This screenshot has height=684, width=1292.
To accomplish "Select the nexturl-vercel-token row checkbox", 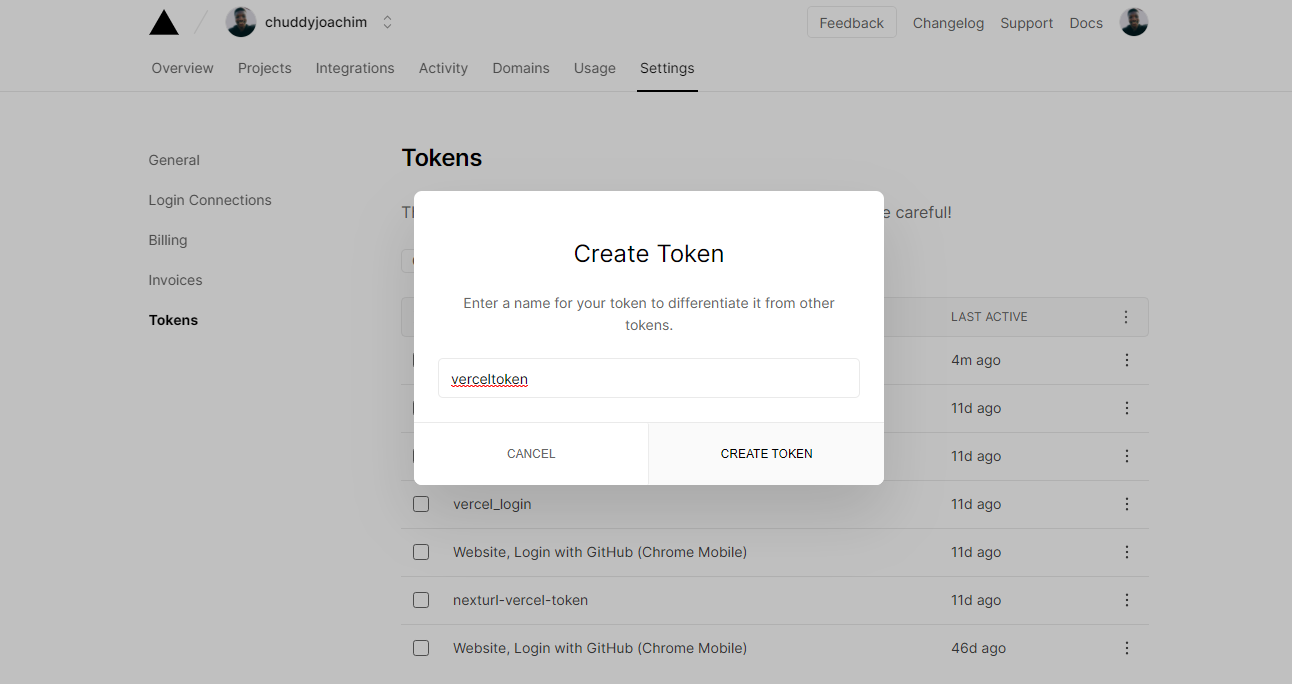I will [x=421, y=600].
